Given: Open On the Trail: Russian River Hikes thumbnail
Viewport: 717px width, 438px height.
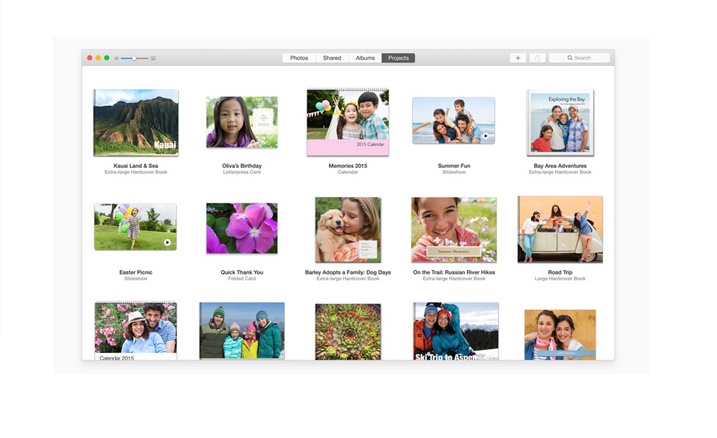Looking at the screenshot, I should coord(454,230).
